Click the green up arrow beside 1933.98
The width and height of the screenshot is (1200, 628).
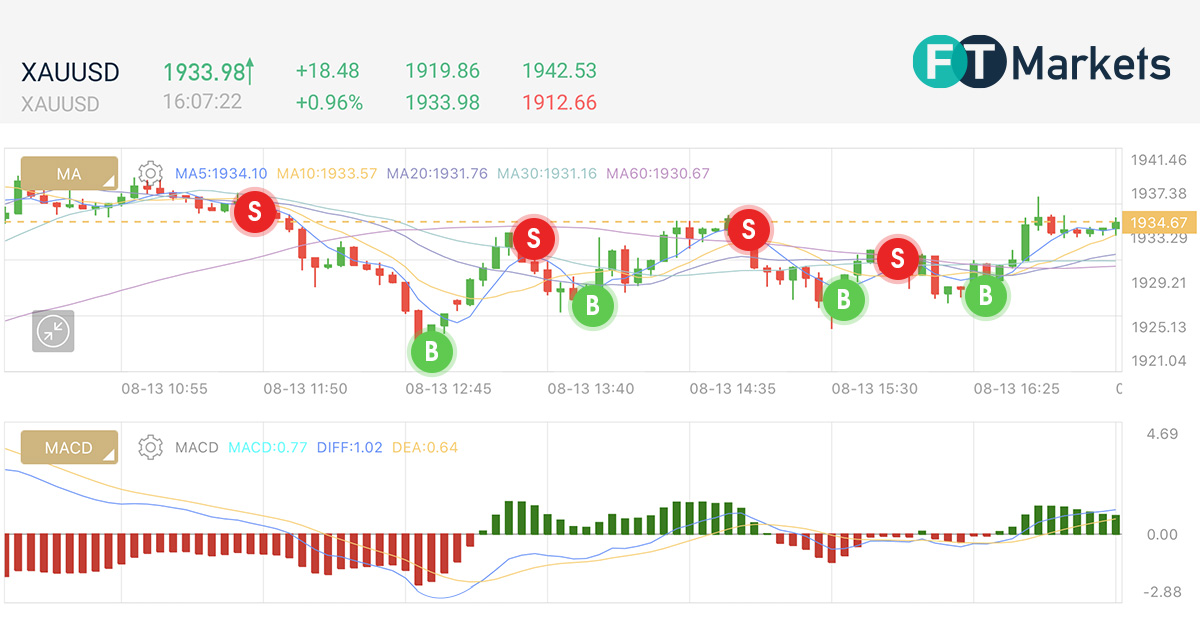(250, 69)
